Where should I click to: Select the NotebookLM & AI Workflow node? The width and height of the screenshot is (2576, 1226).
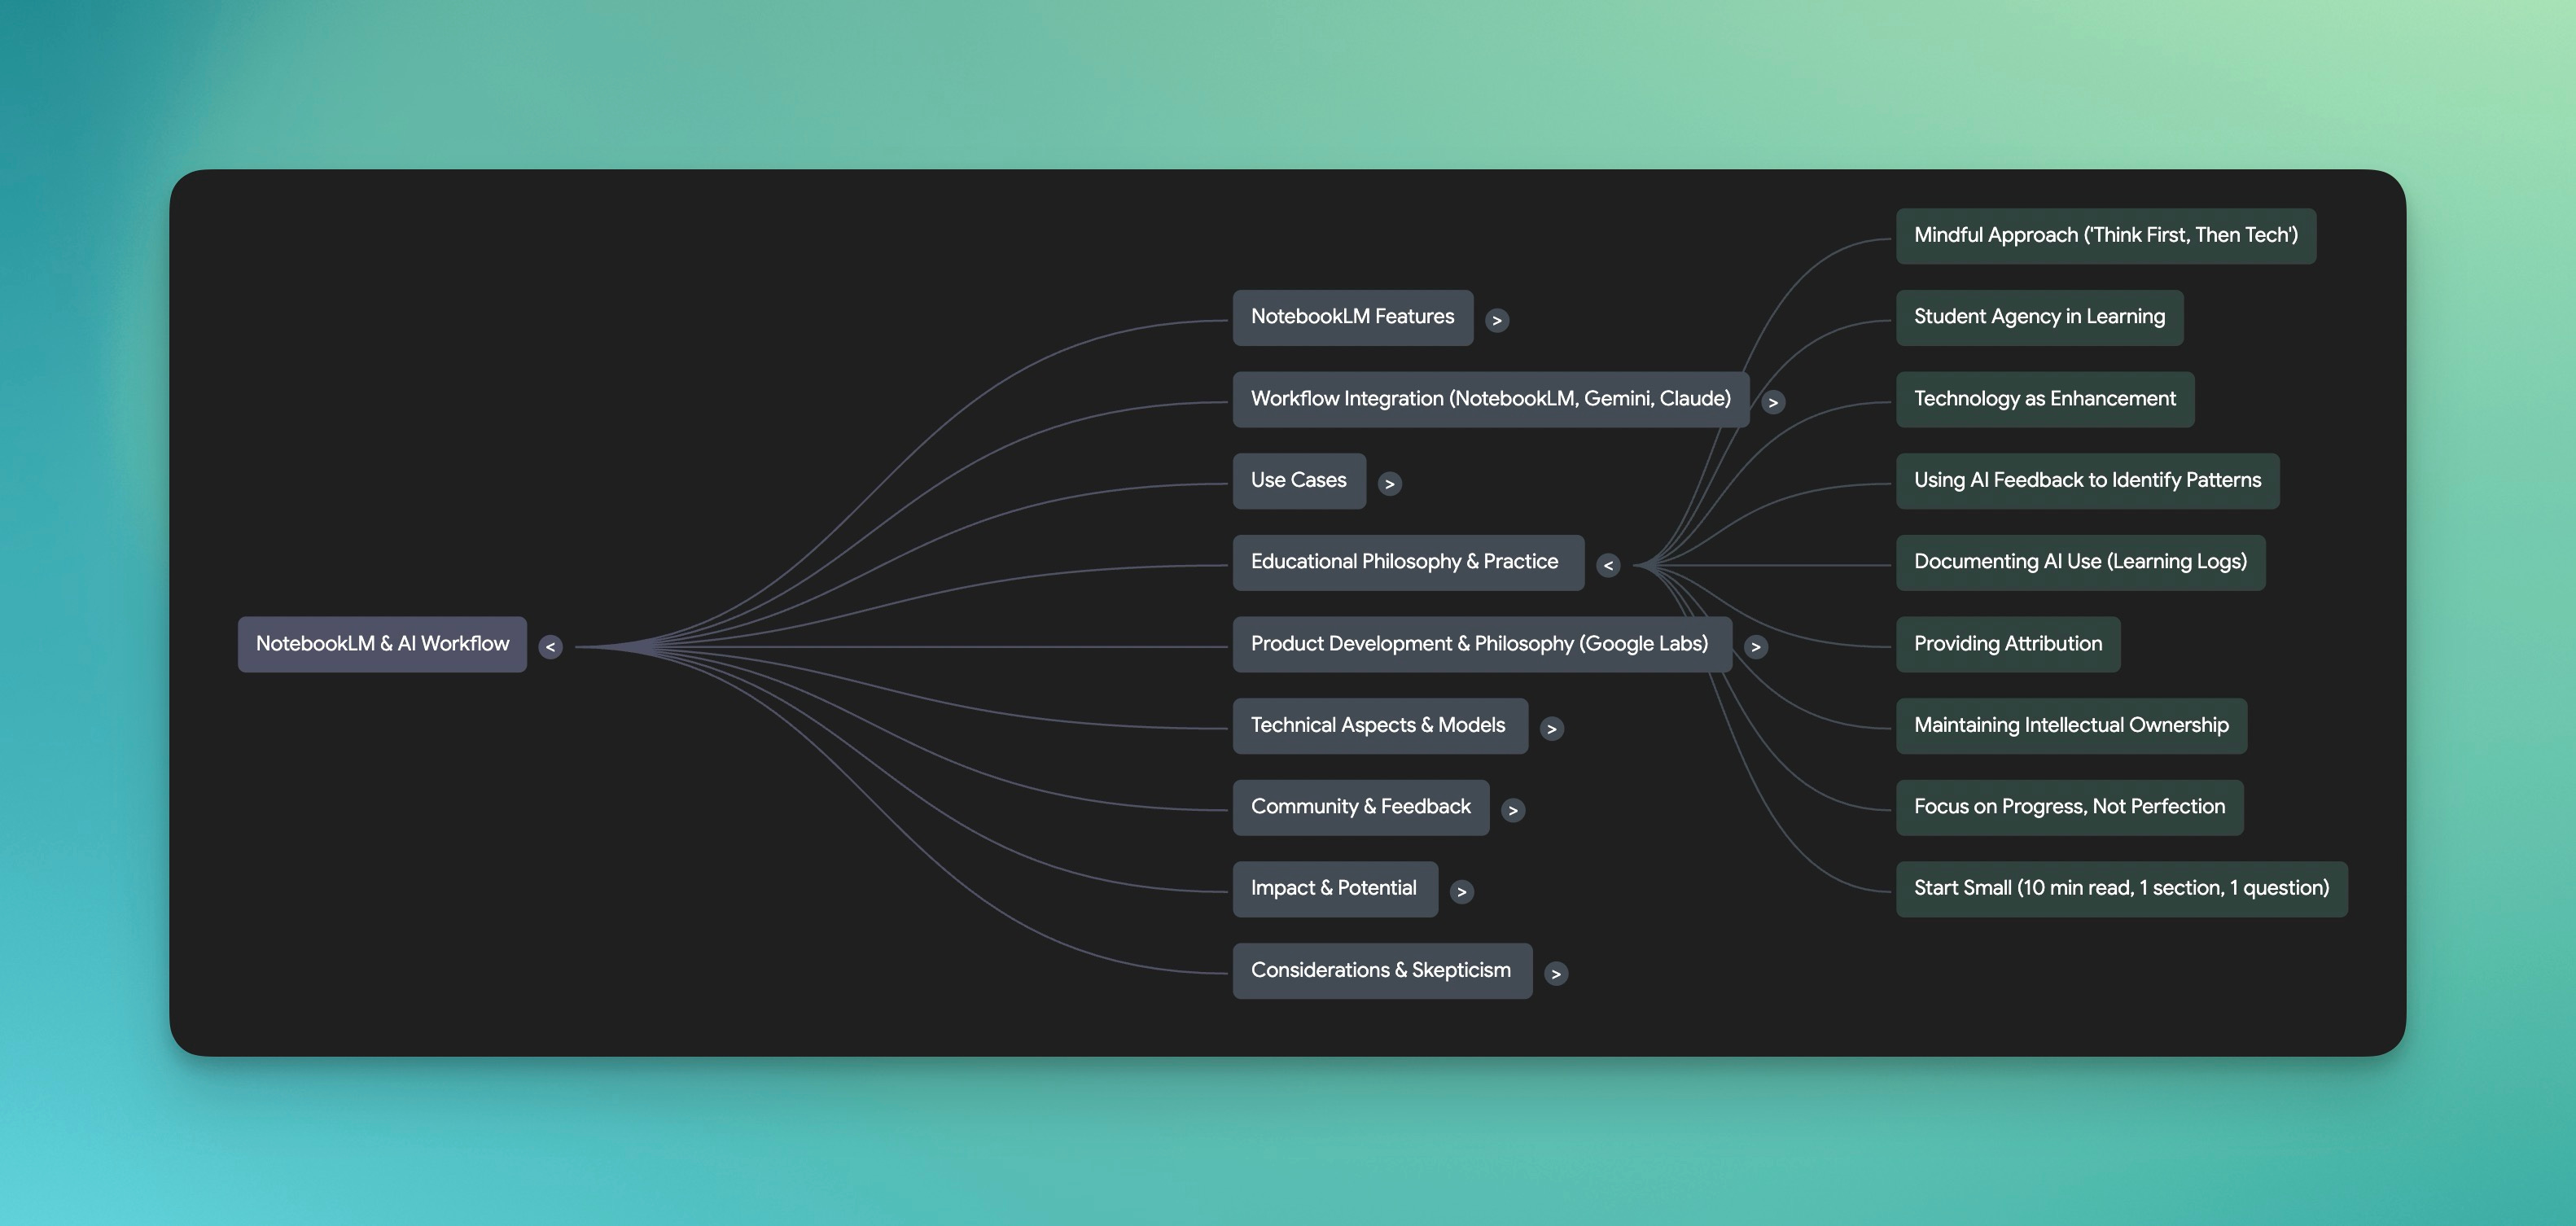coord(382,644)
